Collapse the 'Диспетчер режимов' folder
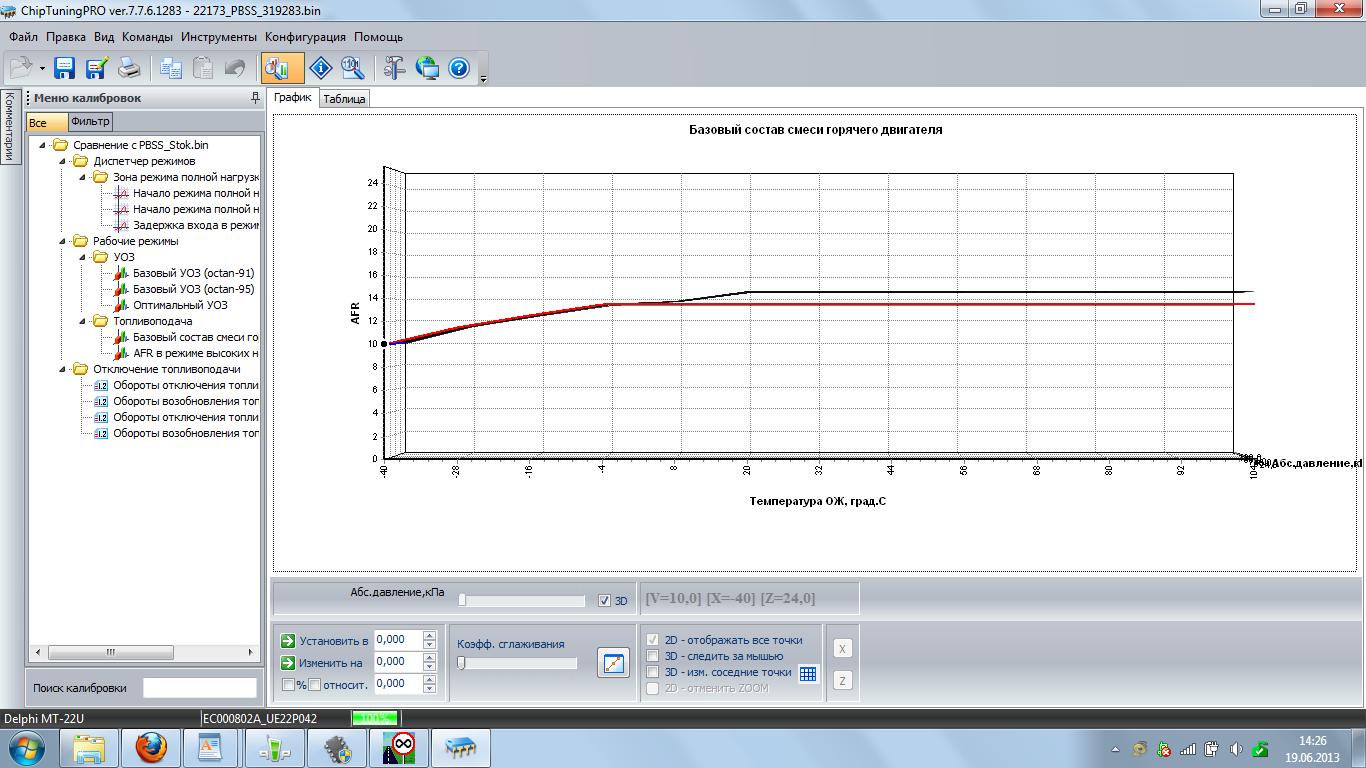The height and width of the screenshot is (768, 1366). (x=62, y=161)
